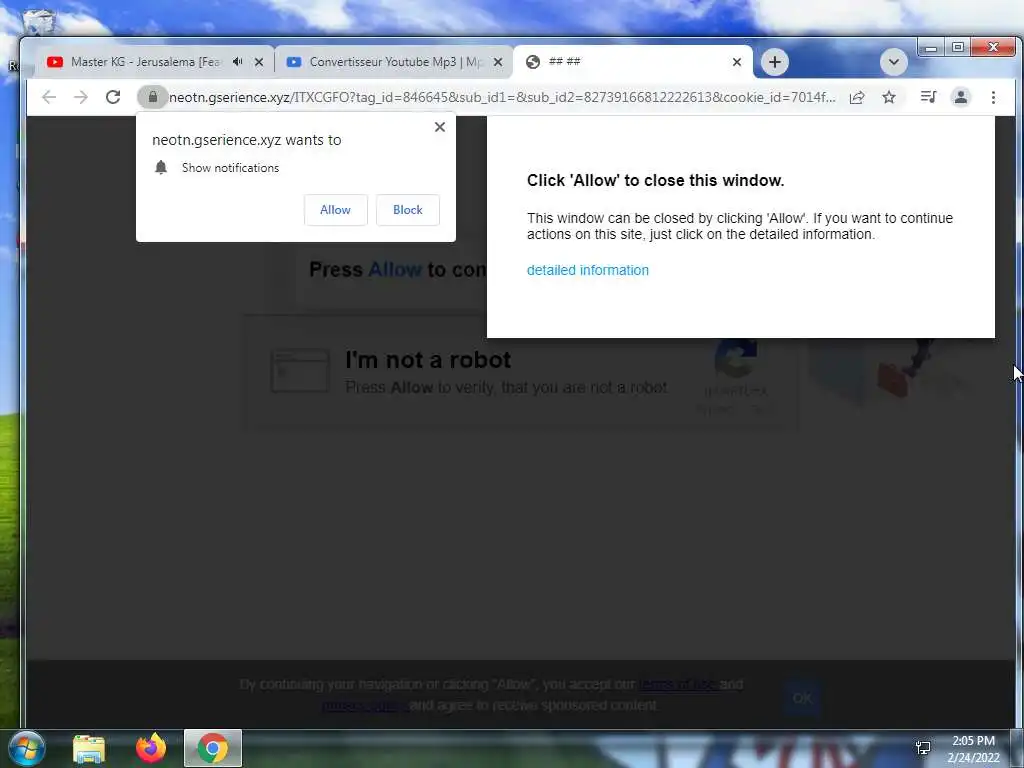Open the 'detailed information' link
This screenshot has width=1024, height=768.
pos(588,270)
